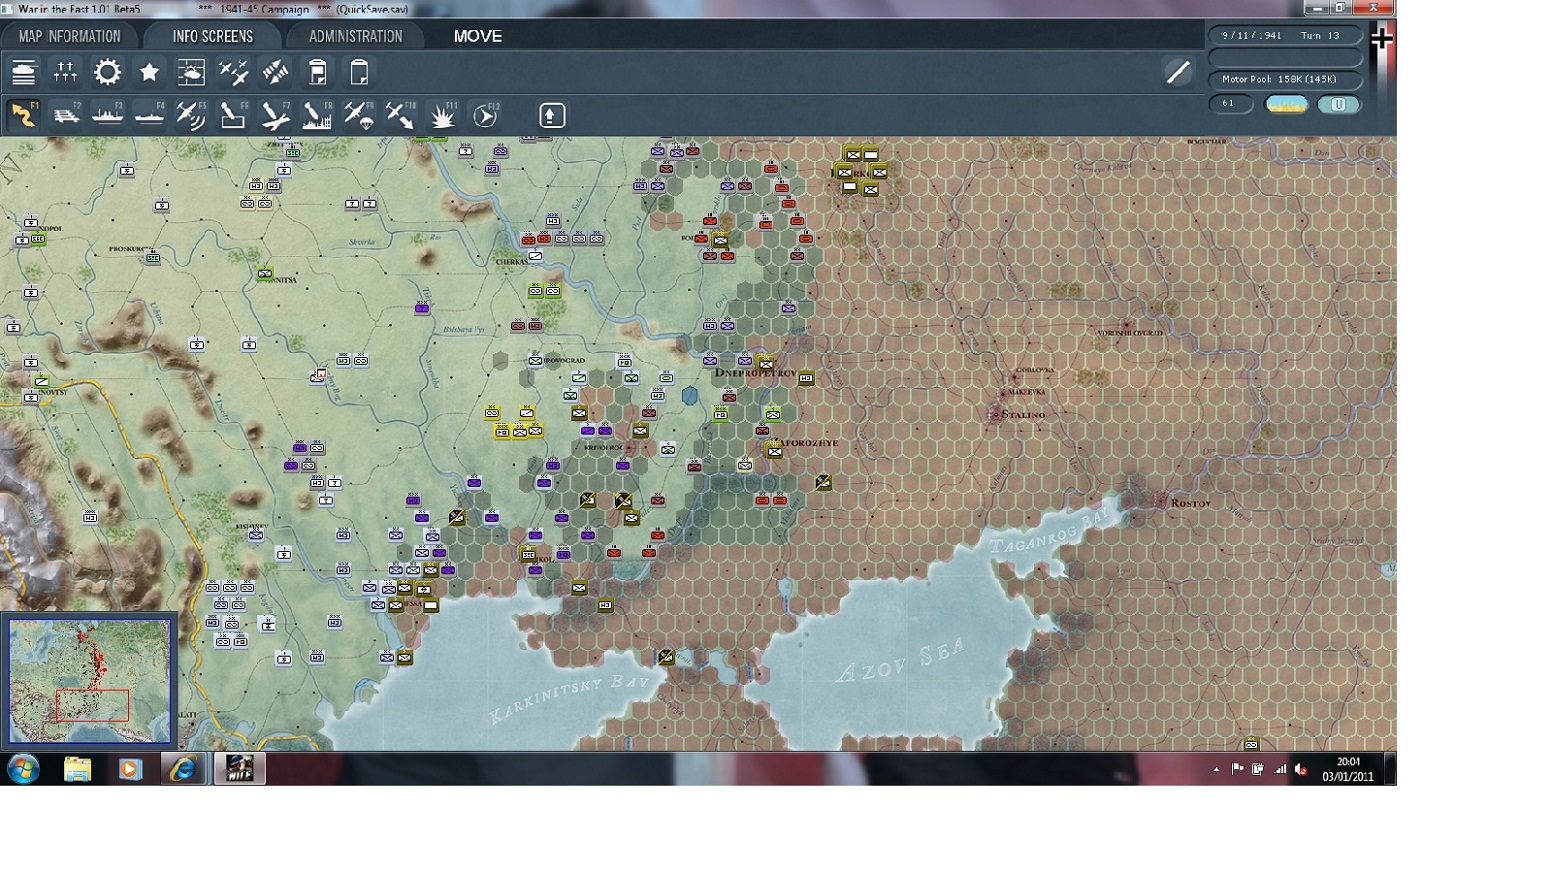Screen dimensions: 1552x873
Task: Select the F8 Bomb city mode
Action: tap(317, 115)
